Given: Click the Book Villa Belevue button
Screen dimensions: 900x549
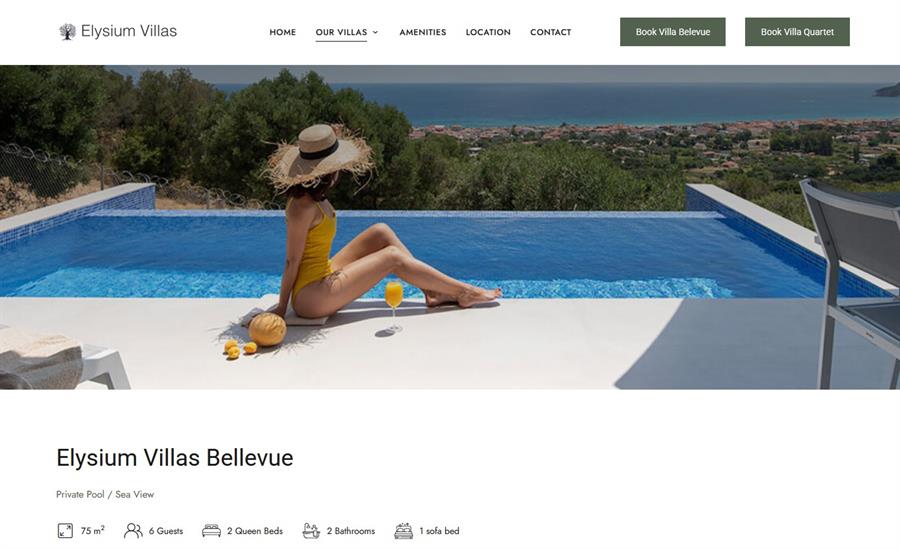Looking at the screenshot, I should click(x=673, y=32).
